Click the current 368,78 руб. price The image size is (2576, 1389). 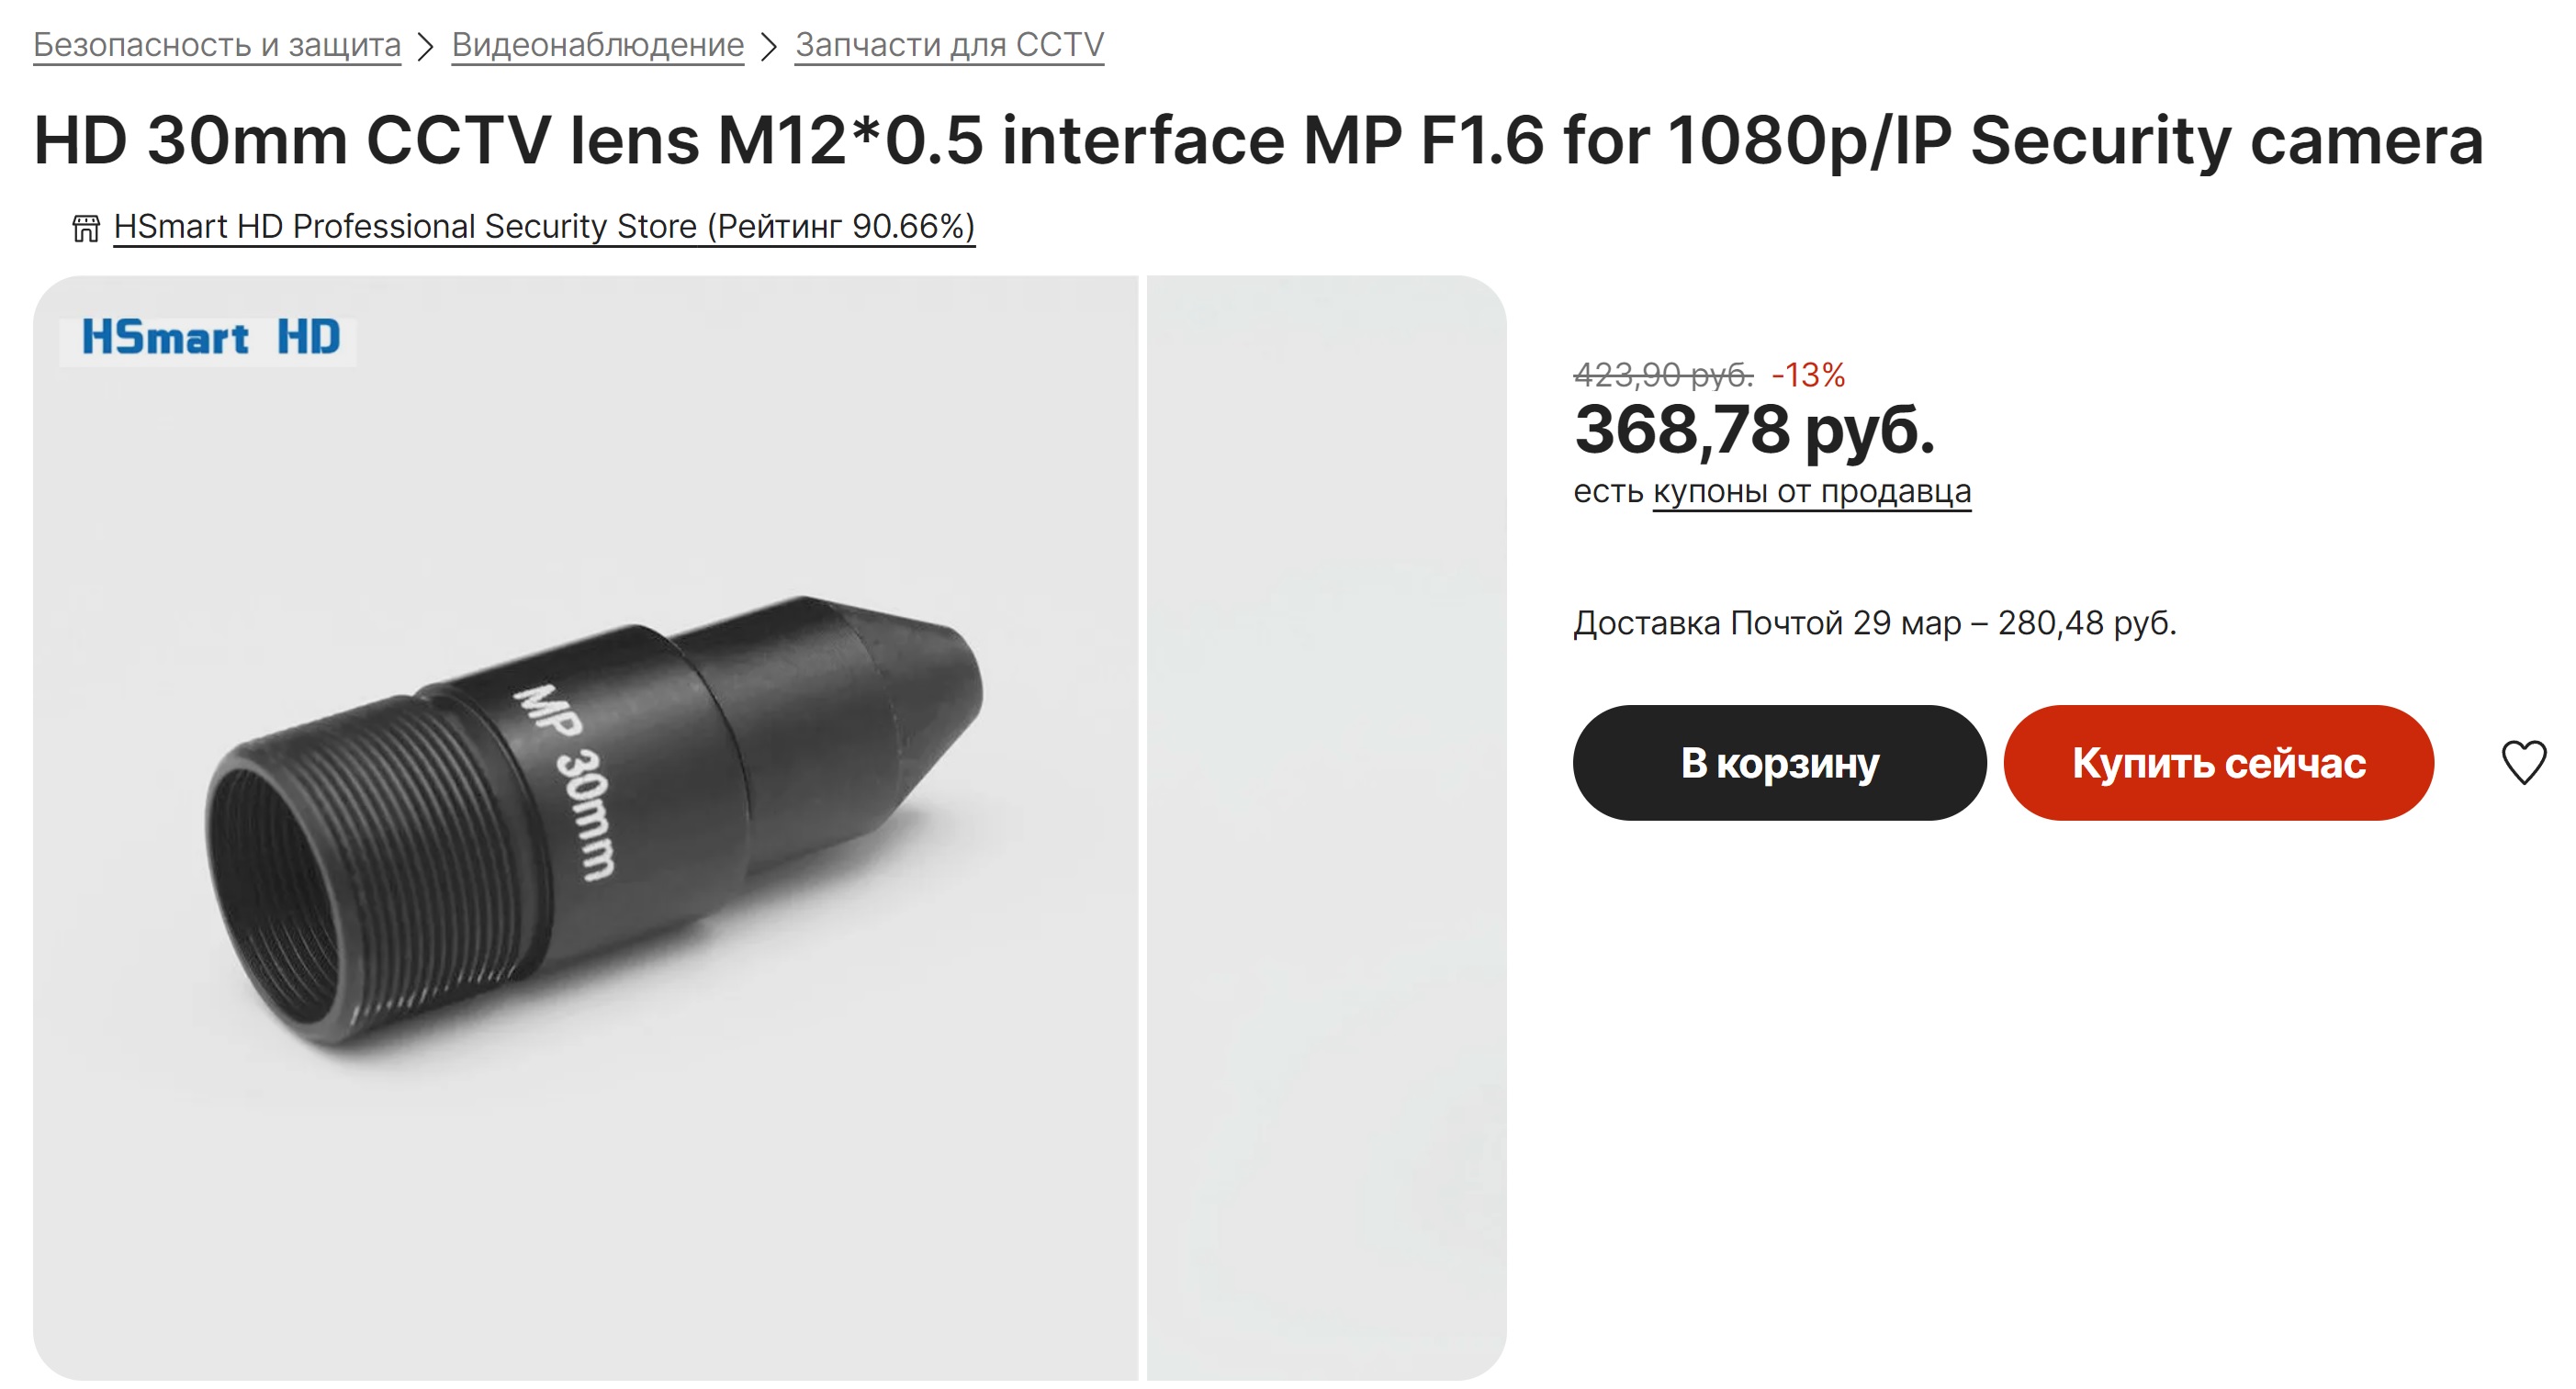(x=1754, y=430)
